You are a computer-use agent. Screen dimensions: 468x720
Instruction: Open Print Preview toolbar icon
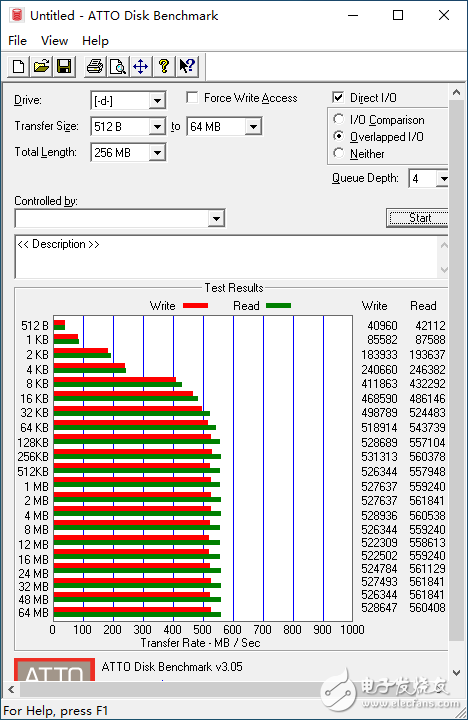point(118,67)
